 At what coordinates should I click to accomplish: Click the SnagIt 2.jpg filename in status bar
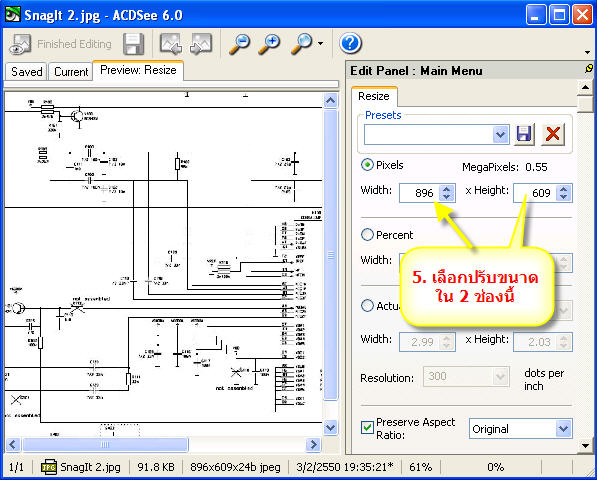[90, 467]
